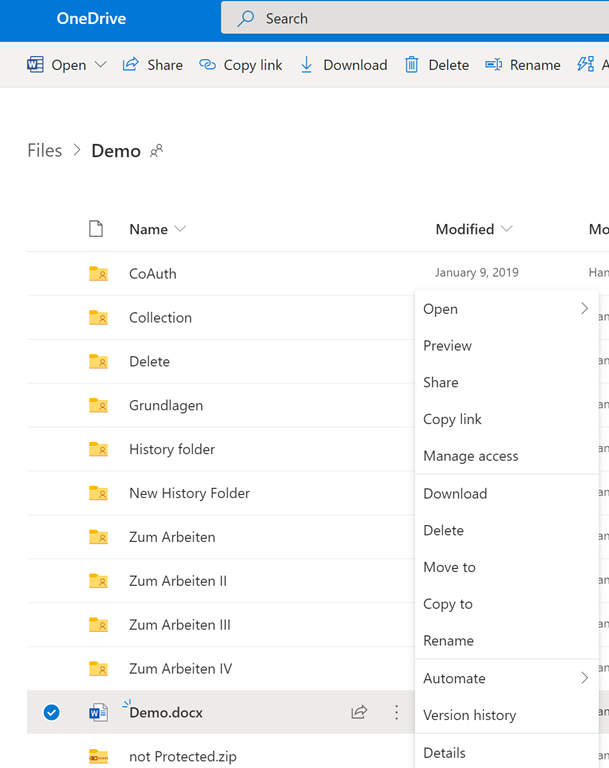Select Version history from the context menu

pyautogui.click(x=469, y=715)
